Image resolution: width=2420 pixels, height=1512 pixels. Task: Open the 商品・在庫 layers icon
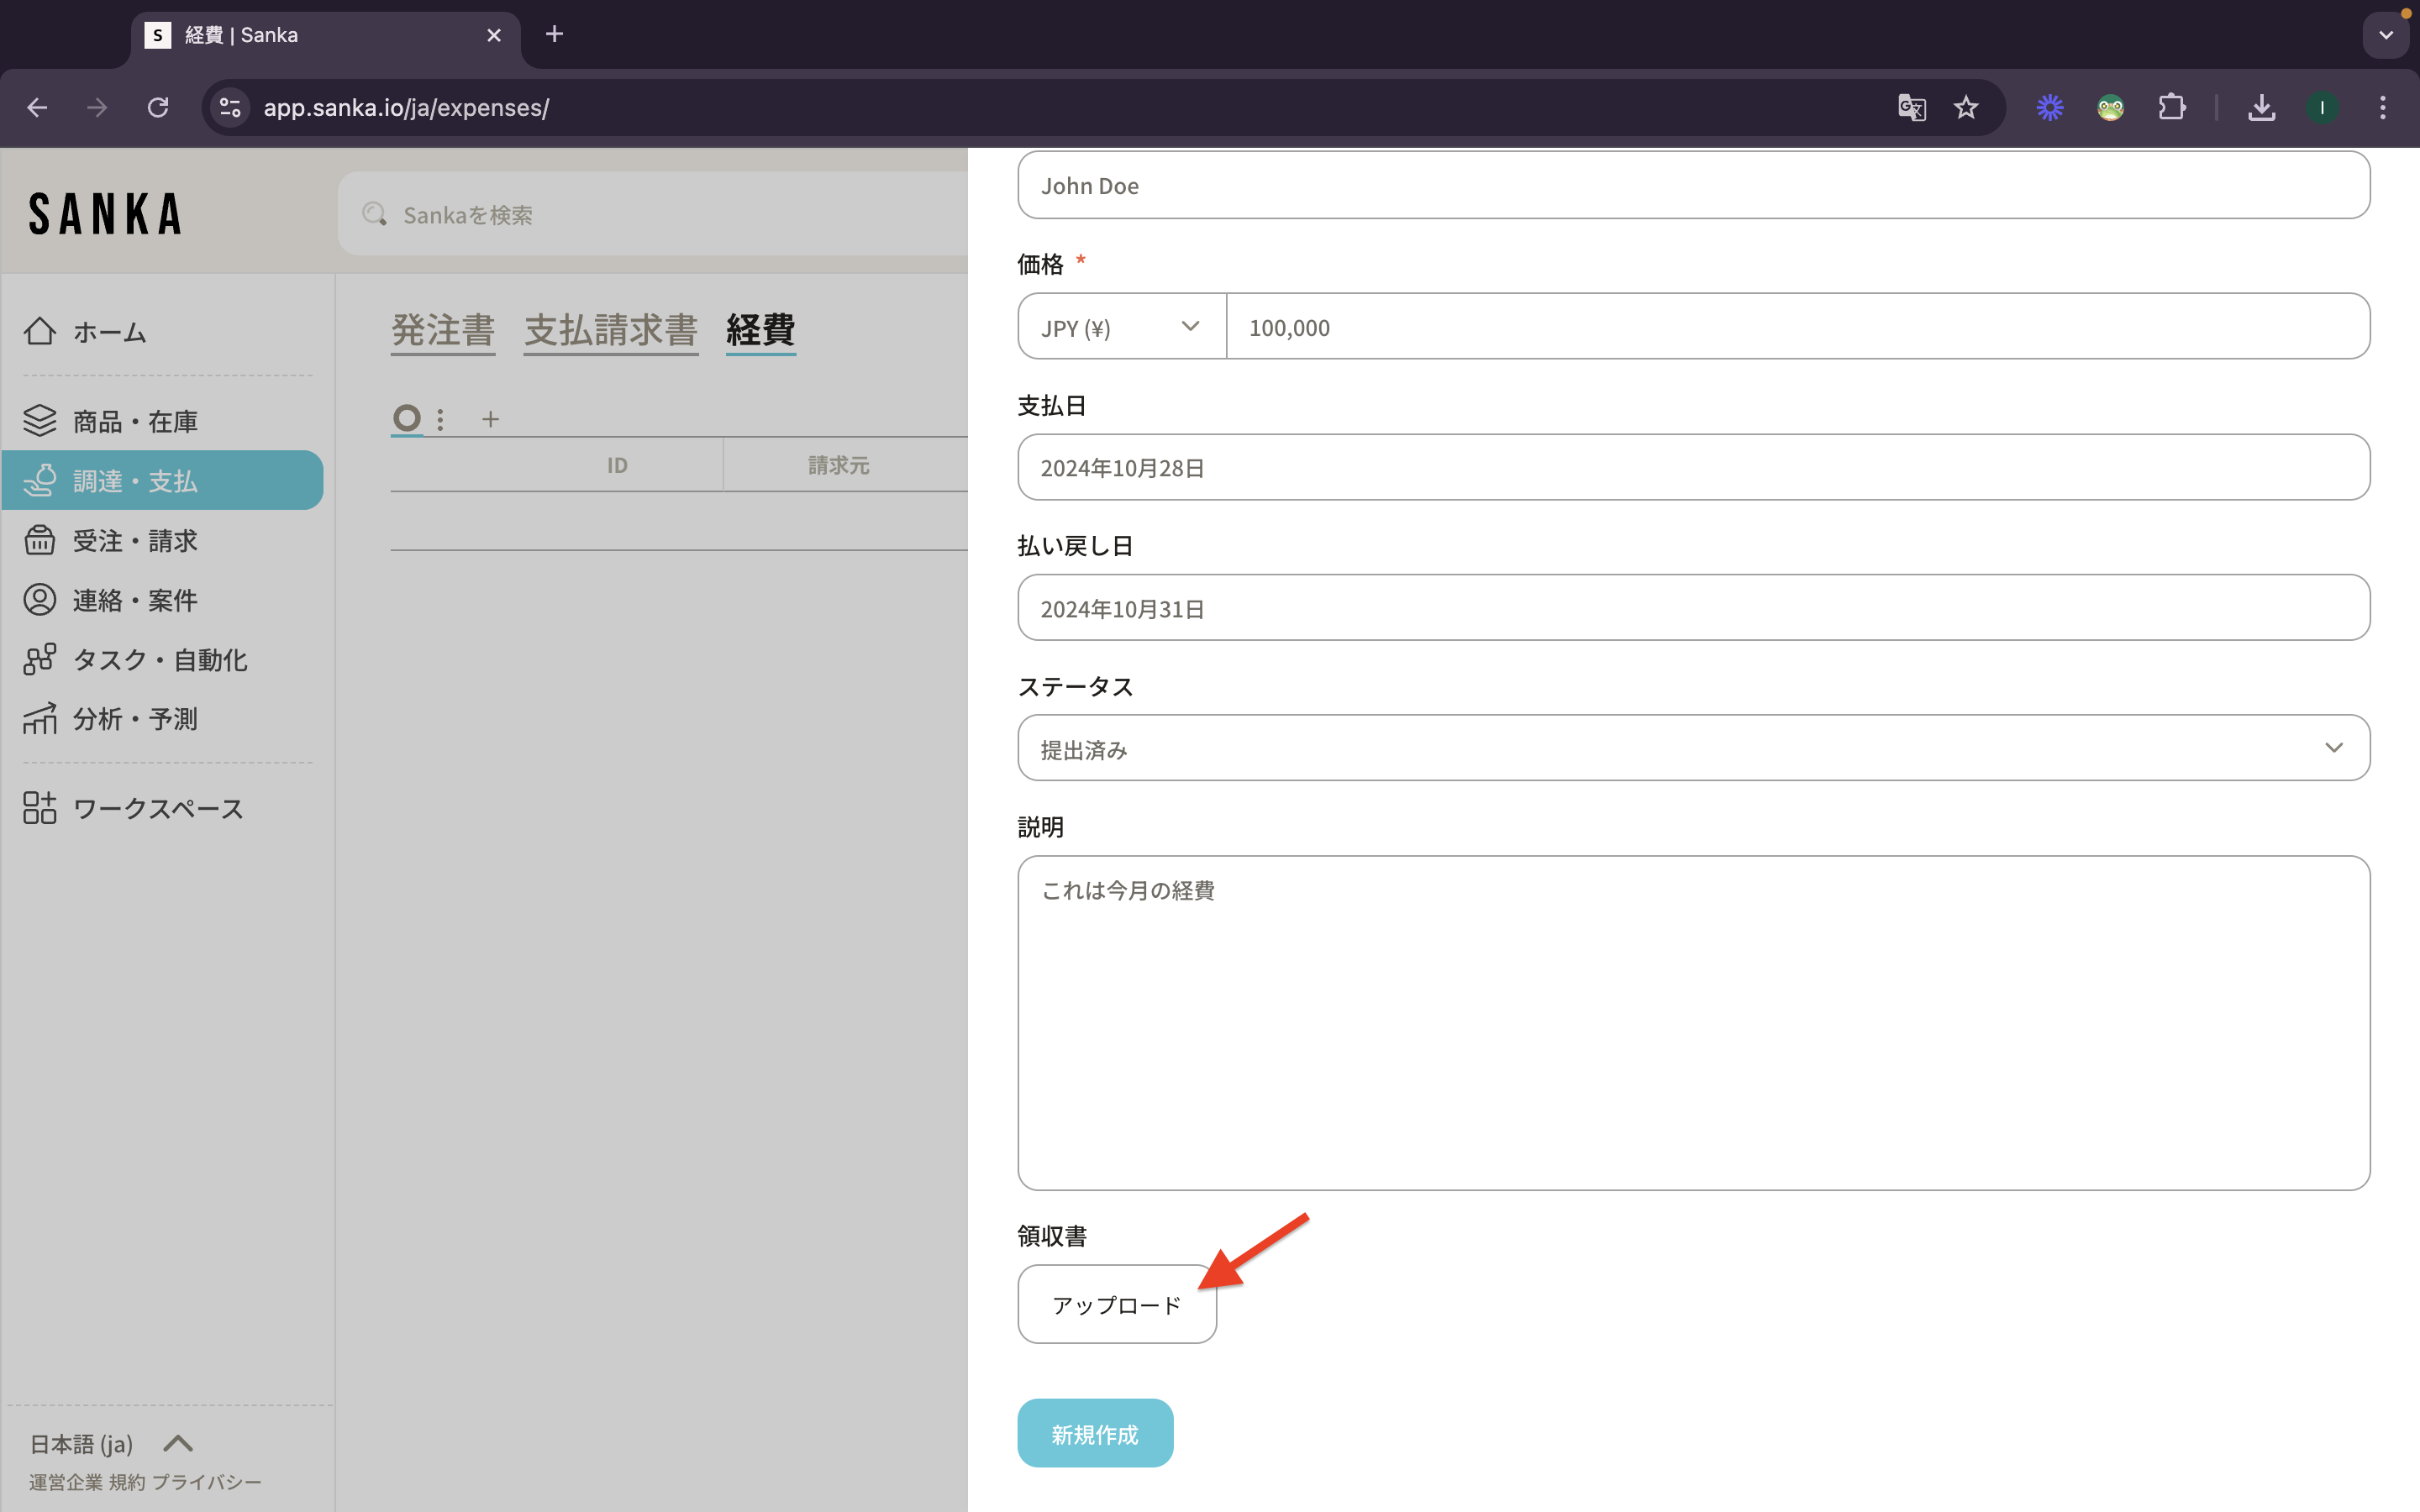pyautogui.click(x=40, y=421)
